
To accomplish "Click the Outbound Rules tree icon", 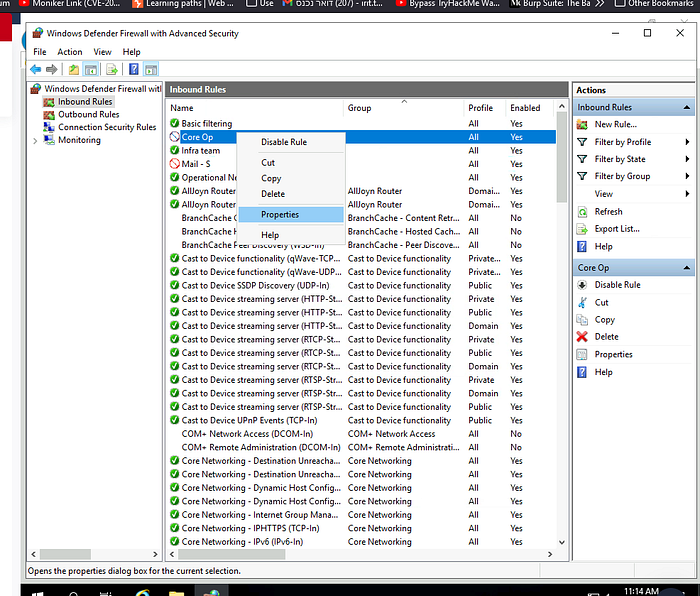I will pos(49,115).
